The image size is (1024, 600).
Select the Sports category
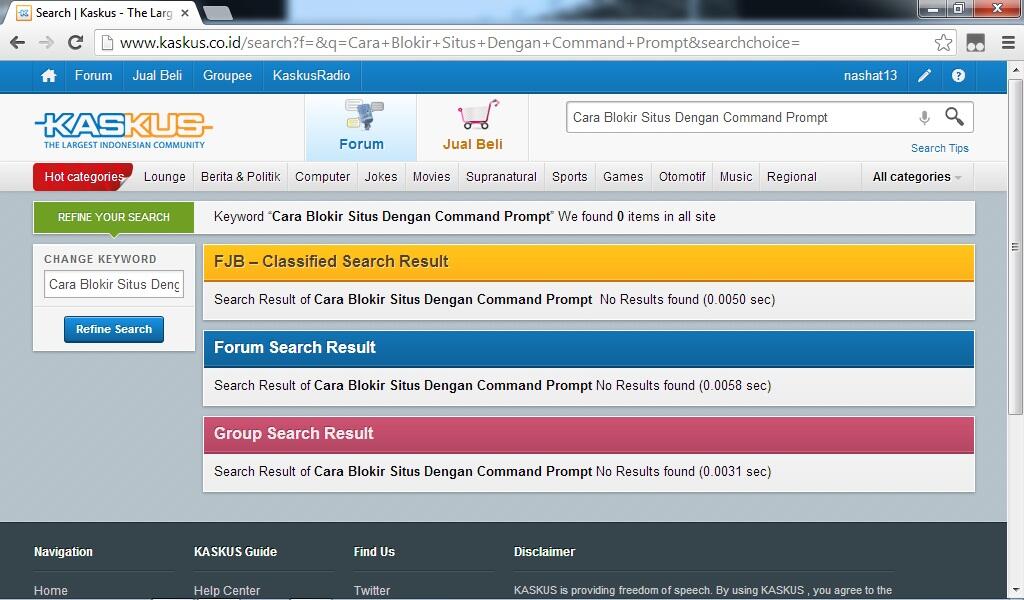(569, 177)
